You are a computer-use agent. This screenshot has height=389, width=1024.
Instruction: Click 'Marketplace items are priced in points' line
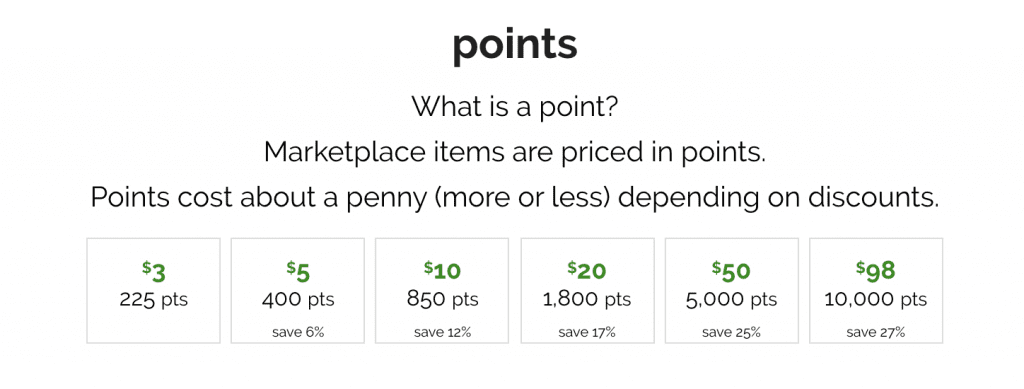point(515,152)
